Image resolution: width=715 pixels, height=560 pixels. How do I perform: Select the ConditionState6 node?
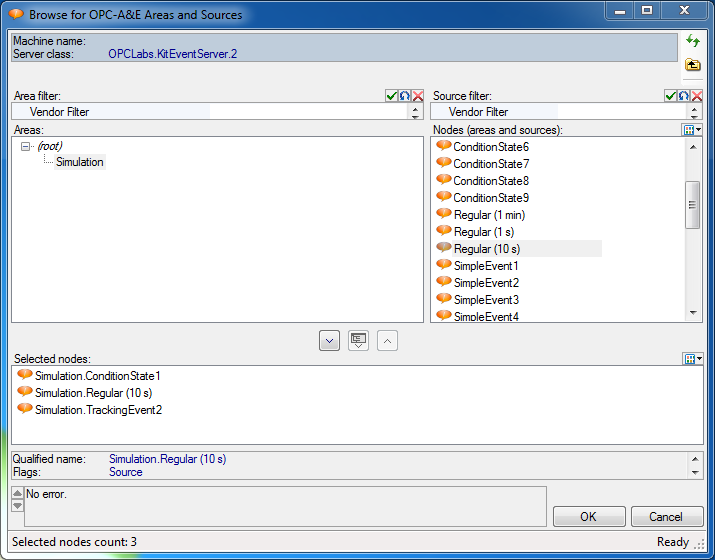coord(491,147)
